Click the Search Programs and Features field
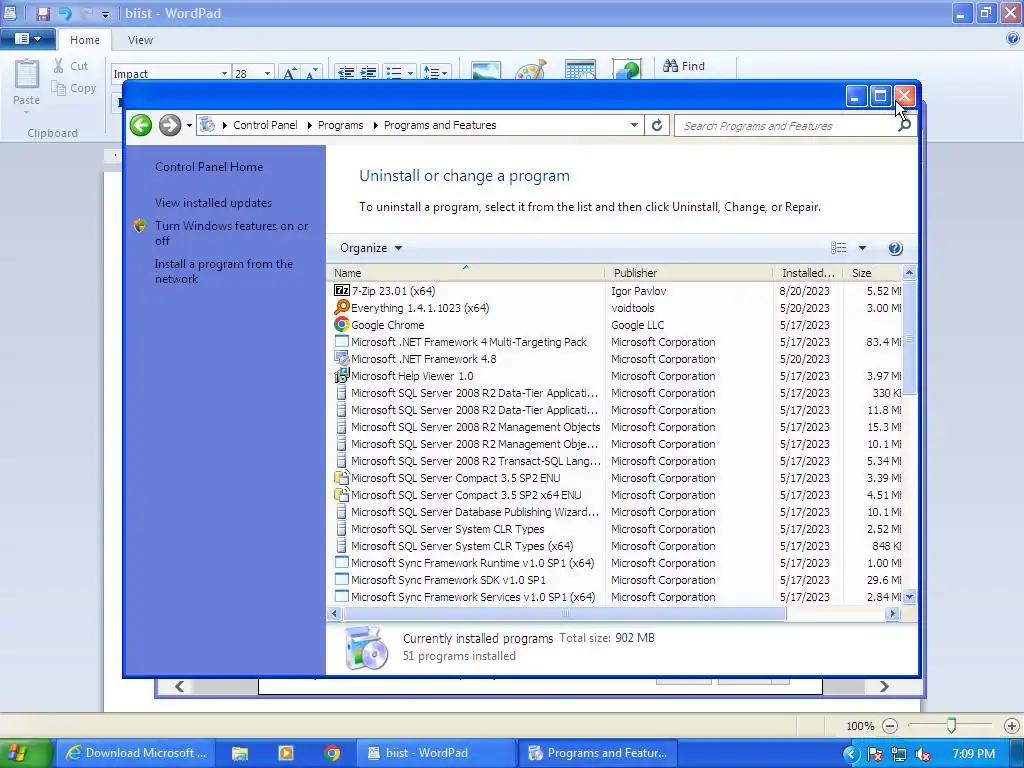 (786, 125)
